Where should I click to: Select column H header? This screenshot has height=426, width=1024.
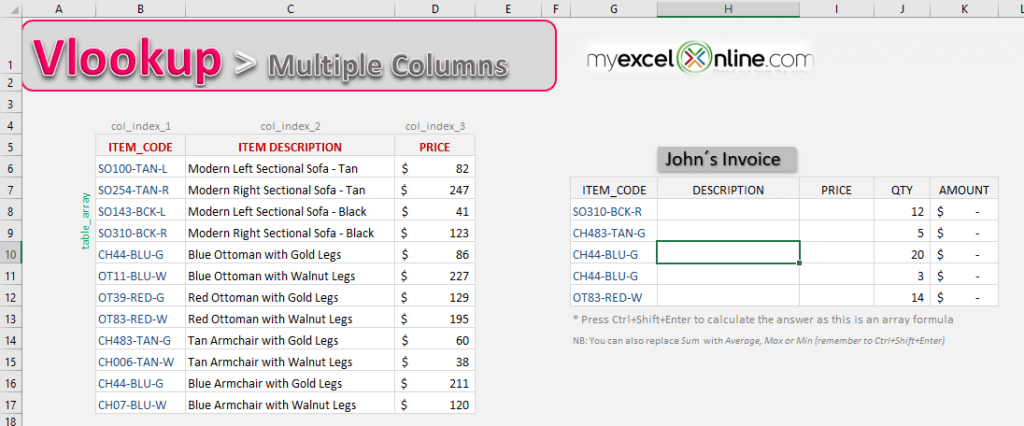(x=727, y=9)
